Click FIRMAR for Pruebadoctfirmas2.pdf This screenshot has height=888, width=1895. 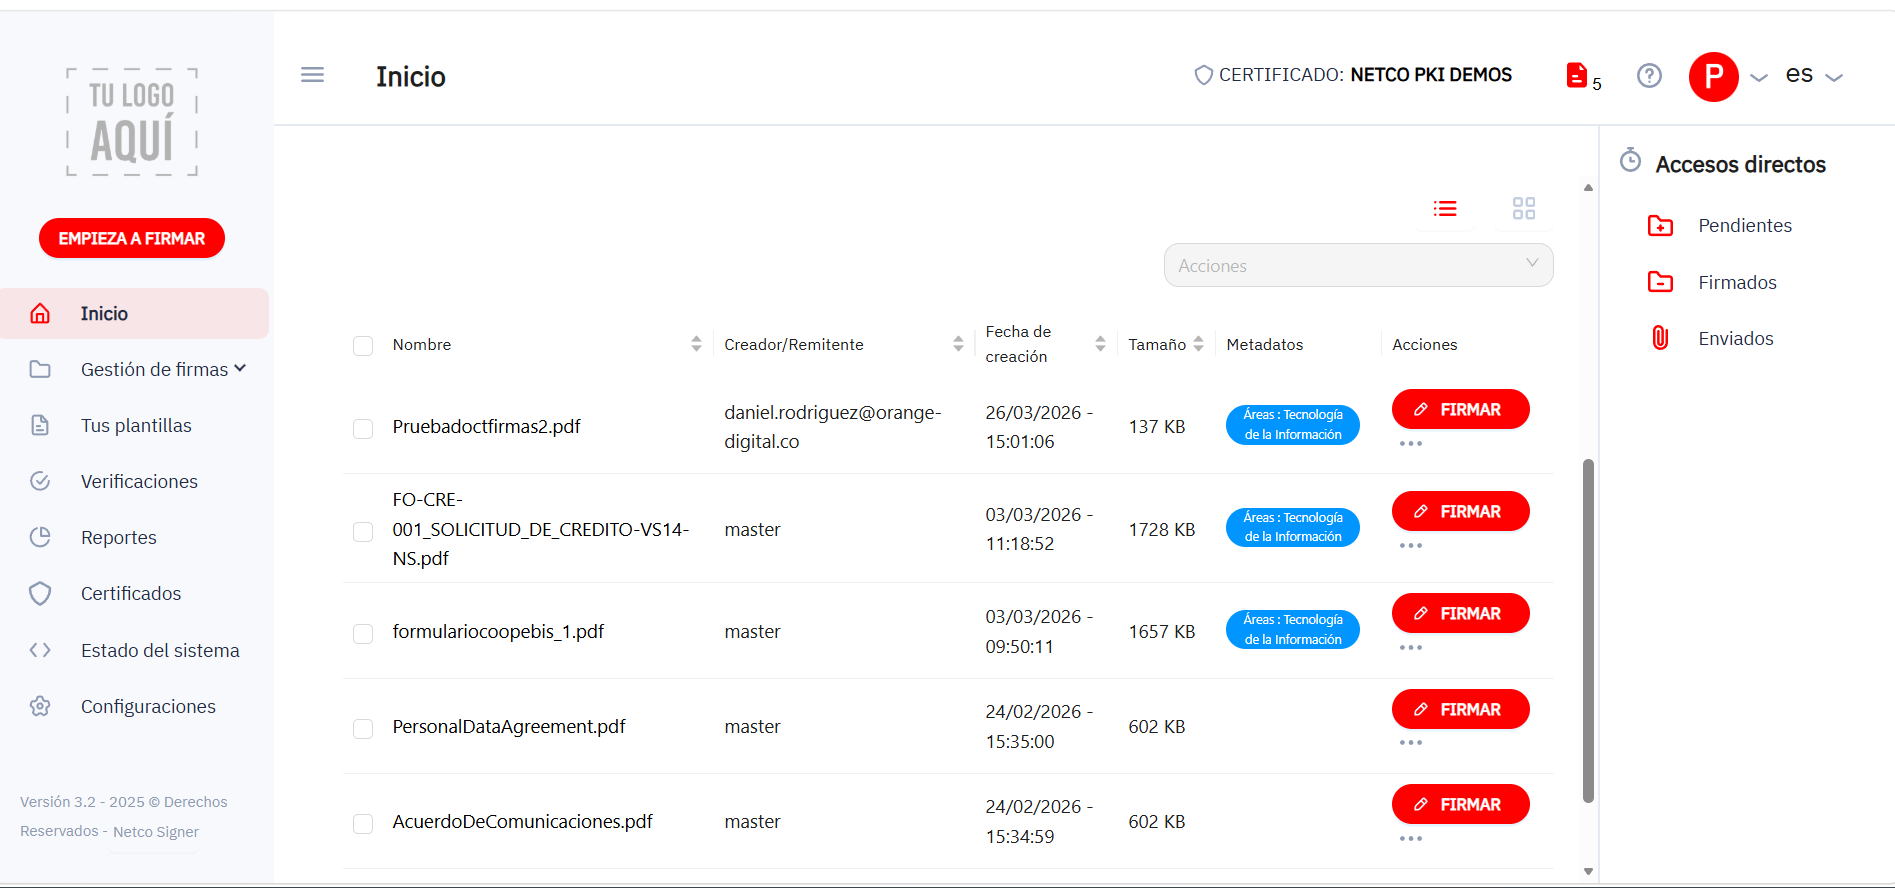tap(1460, 409)
